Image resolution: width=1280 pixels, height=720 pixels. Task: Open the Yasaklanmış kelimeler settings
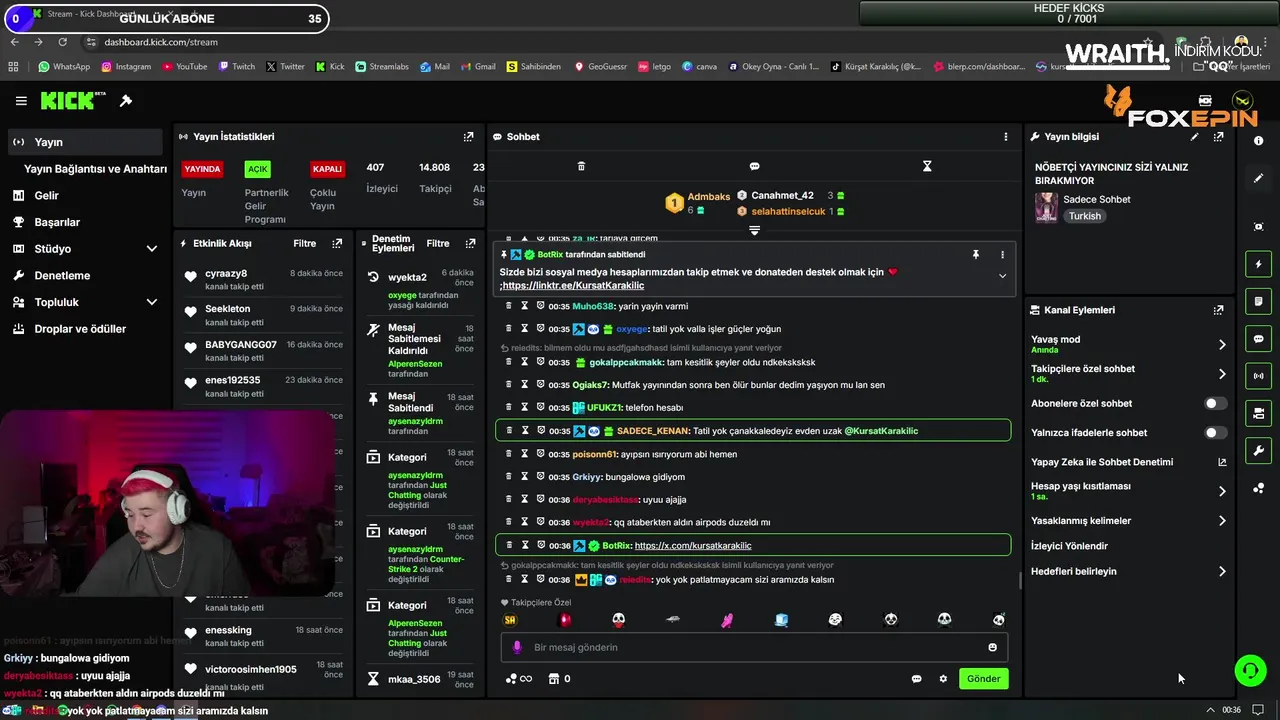(x=1128, y=521)
